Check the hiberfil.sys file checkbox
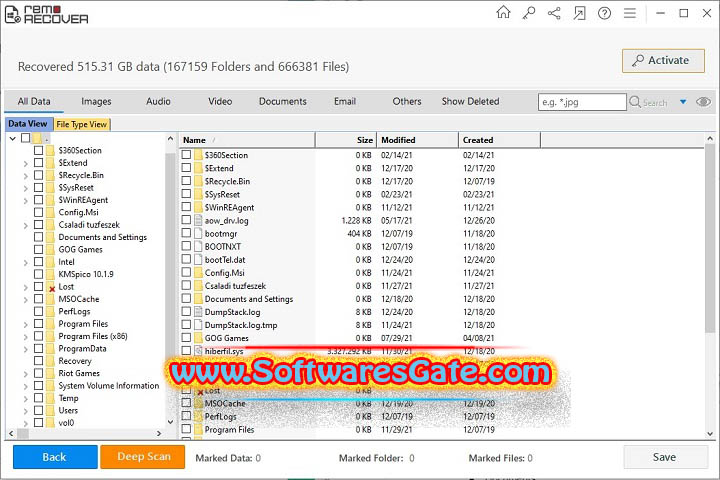This screenshot has width=720, height=480. [186, 350]
